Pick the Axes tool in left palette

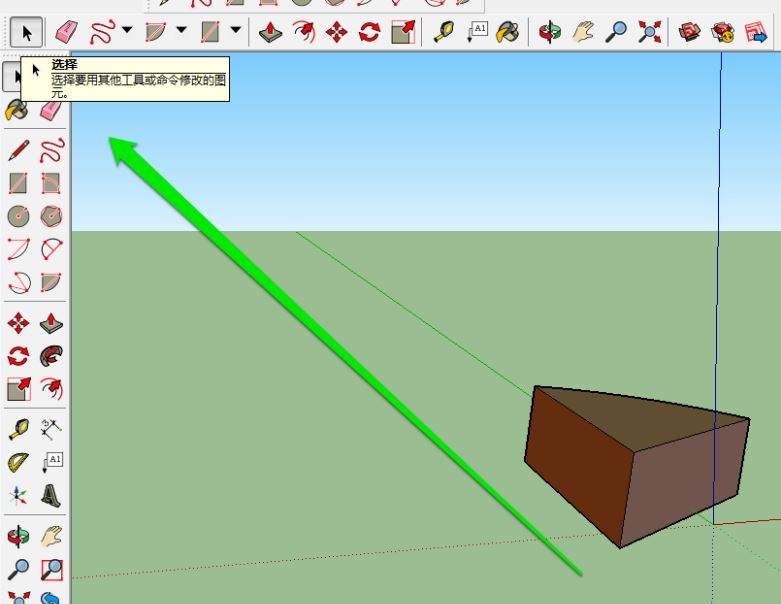click(18, 495)
